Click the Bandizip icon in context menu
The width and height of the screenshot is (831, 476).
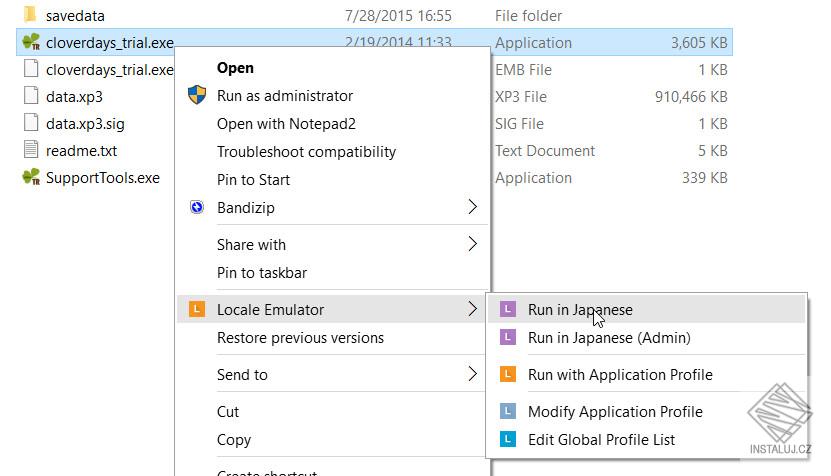(x=197, y=208)
